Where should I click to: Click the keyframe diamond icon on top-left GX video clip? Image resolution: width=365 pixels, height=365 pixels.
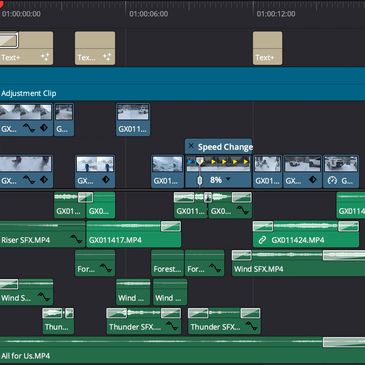pos(44,128)
